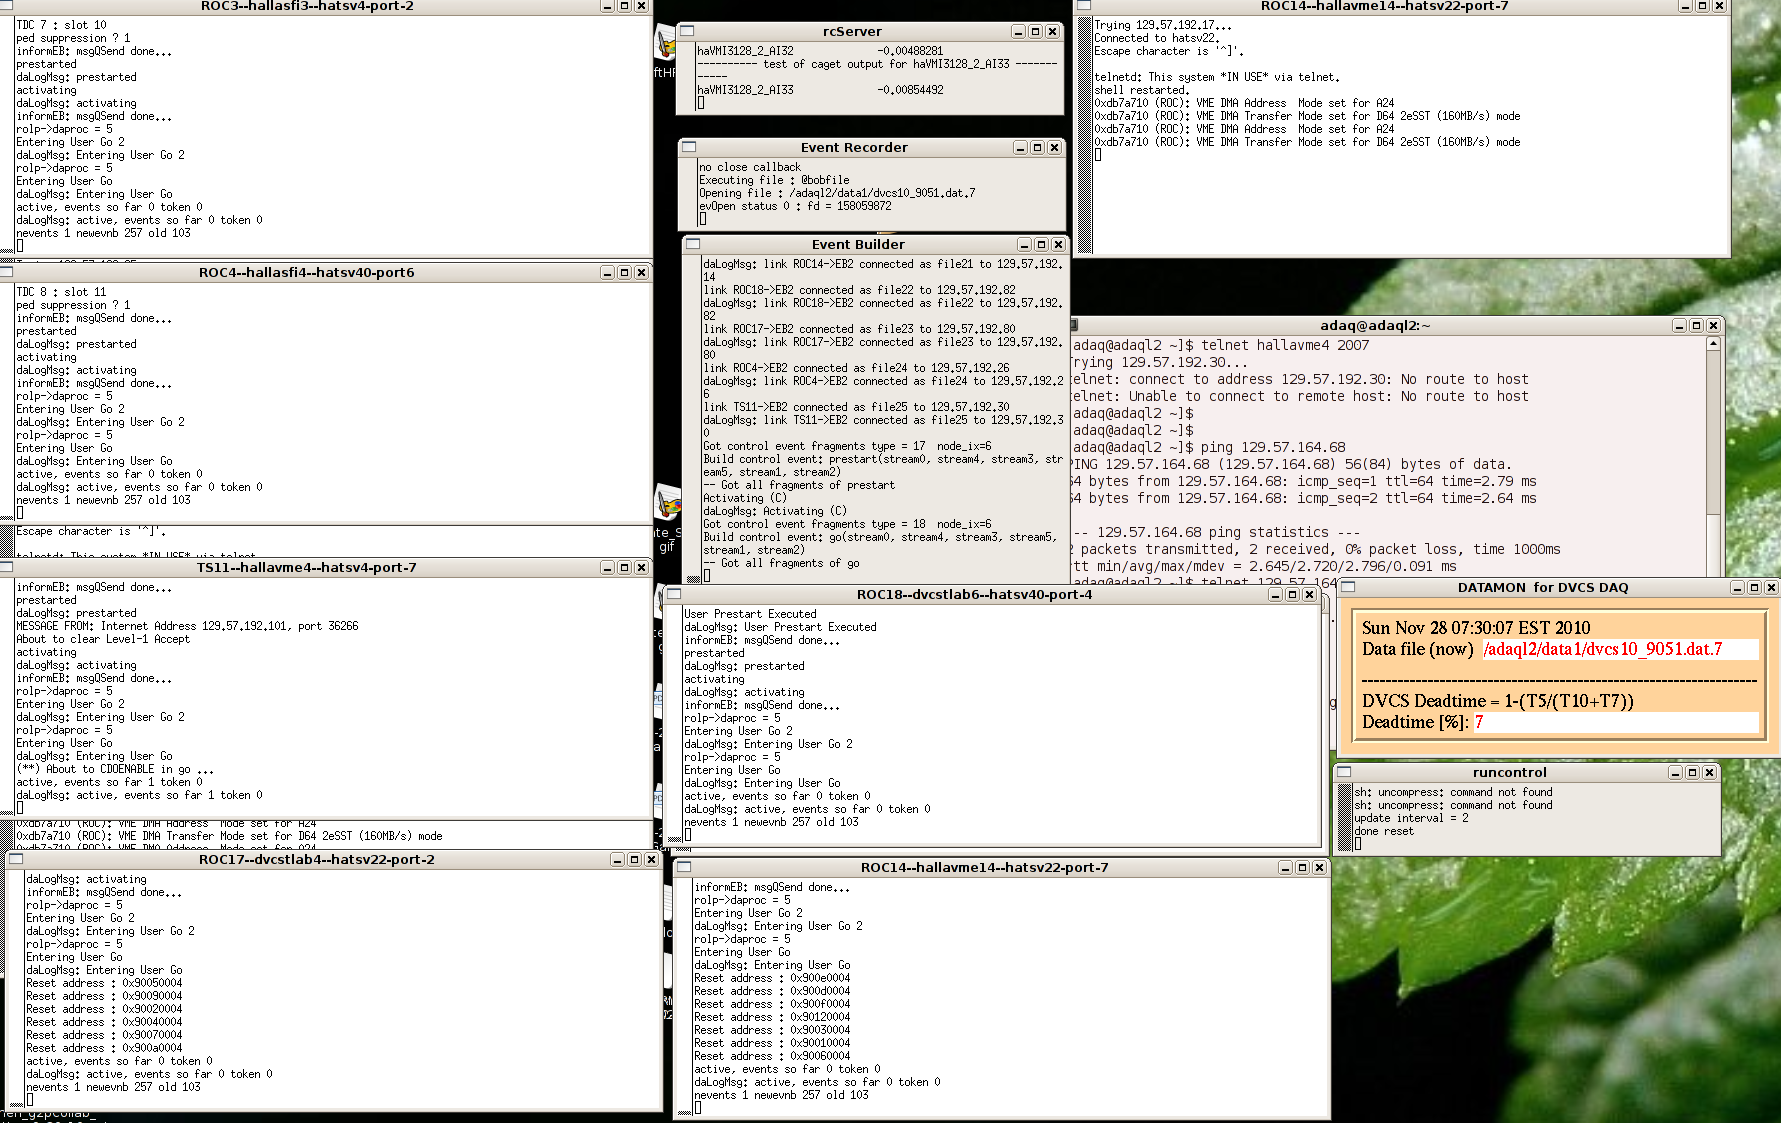This screenshot has width=1781, height=1123.
Task: Maximize the DATAMON for DVCS DAQ window
Action: [x=1754, y=588]
